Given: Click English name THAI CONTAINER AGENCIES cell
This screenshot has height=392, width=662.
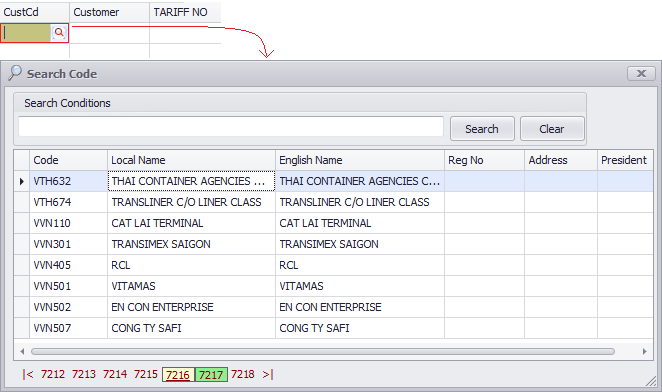Looking at the screenshot, I should (360, 181).
